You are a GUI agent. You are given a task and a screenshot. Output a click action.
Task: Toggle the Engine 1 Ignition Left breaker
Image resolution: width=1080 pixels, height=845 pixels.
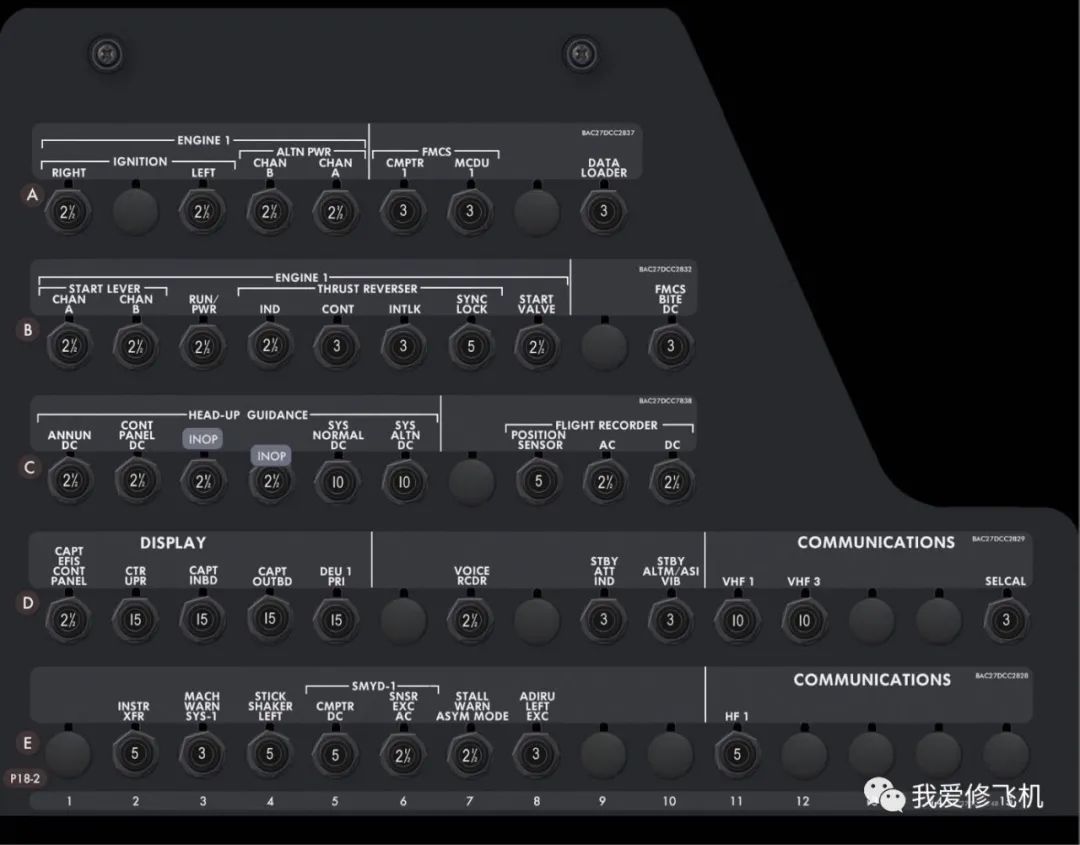(x=203, y=212)
